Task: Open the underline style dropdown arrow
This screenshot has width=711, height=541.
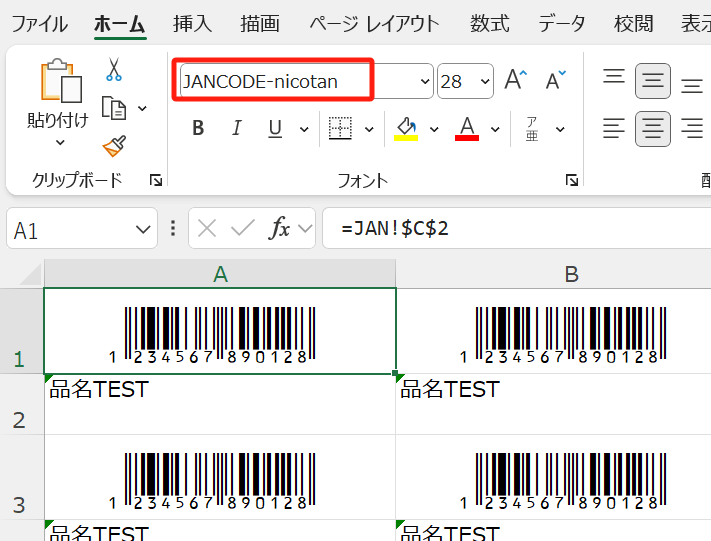Action: pos(304,130)
